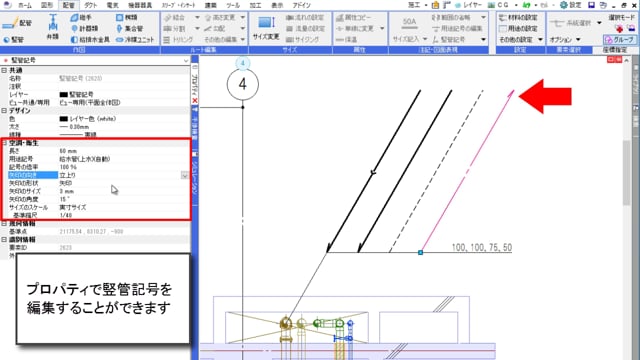Click the red add-selection mode icon
The height and width of the screenshot is (360, 640).
pos(619,28)
